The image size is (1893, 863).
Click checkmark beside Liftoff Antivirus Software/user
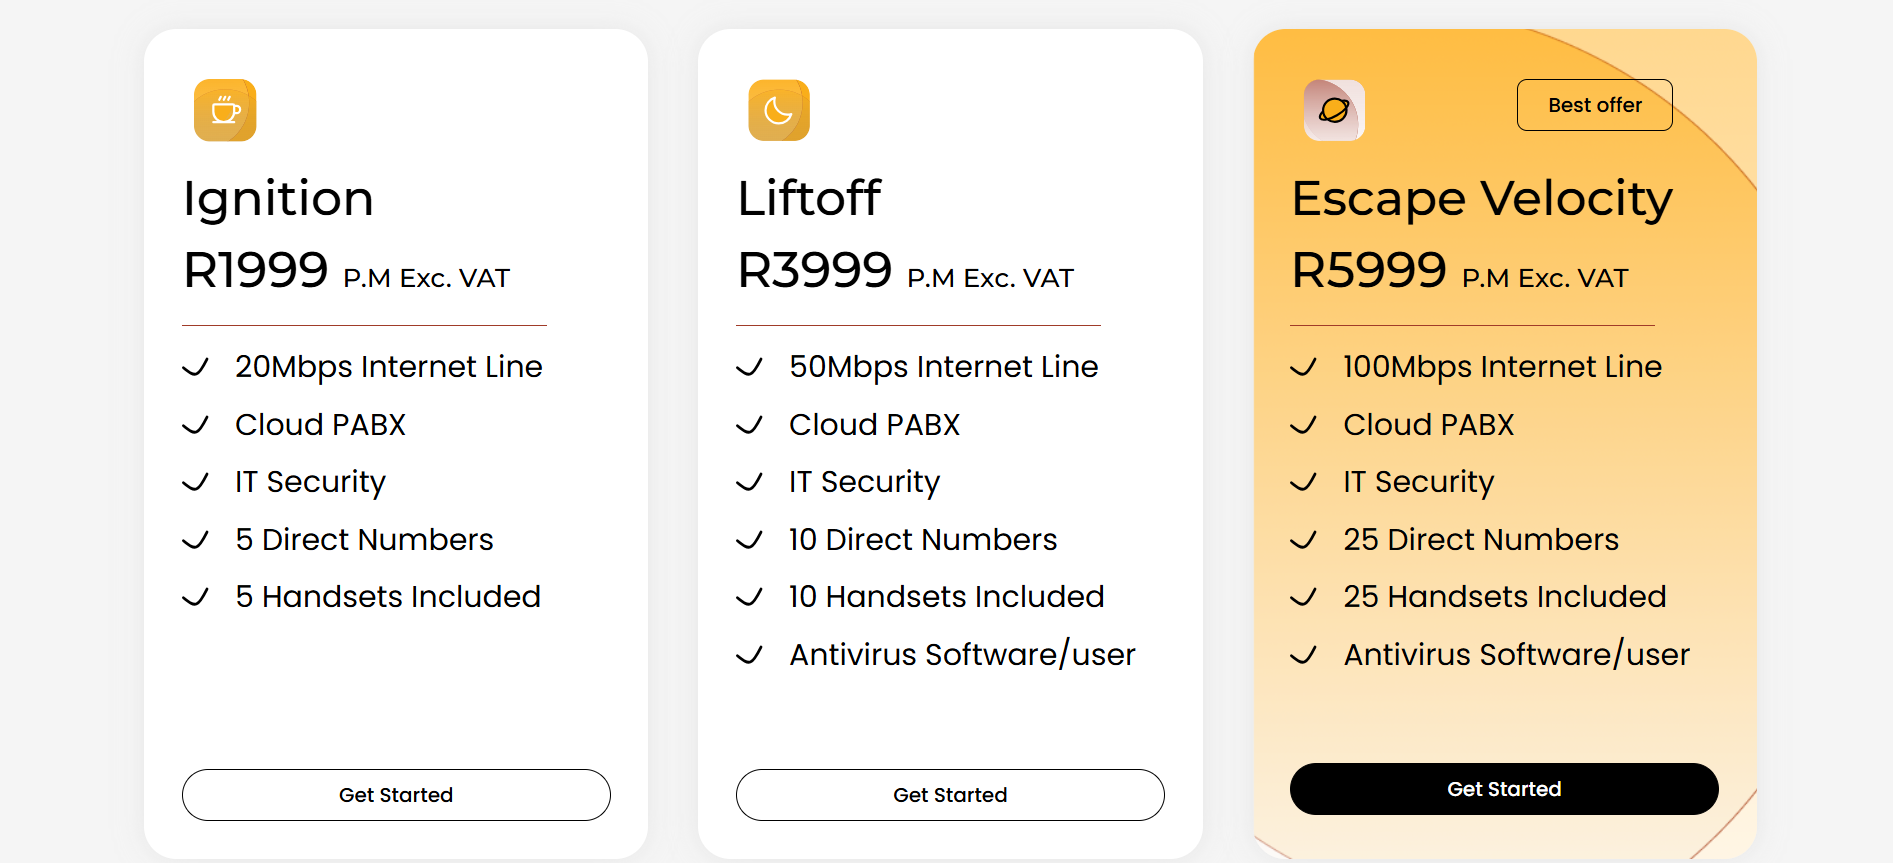tap(750, 655)
